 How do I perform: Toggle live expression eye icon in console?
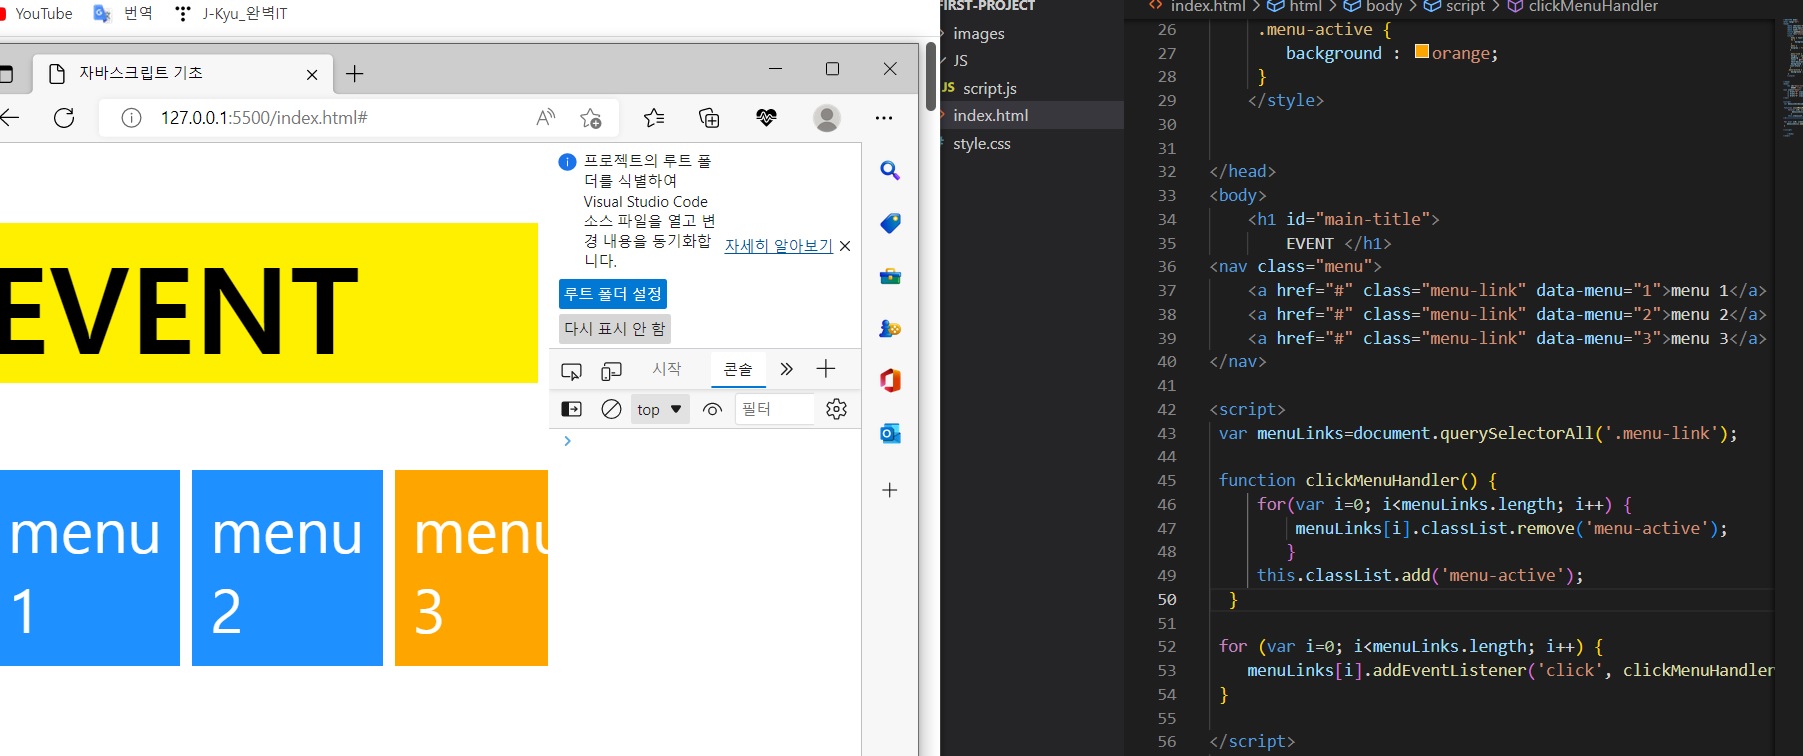(713, 409)
